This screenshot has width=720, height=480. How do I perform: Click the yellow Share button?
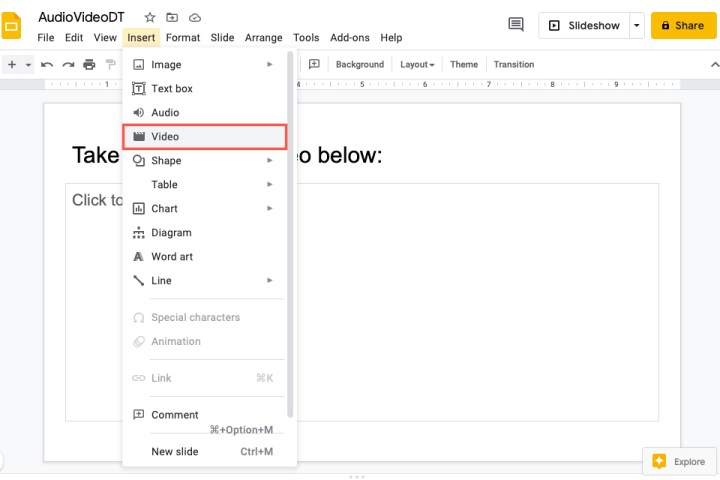tap(684, 25)
